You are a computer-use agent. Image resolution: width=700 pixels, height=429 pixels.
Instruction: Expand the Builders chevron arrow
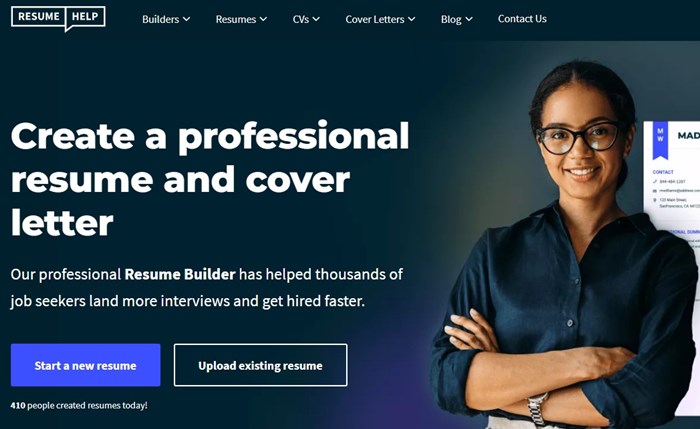tap(187, 19)
